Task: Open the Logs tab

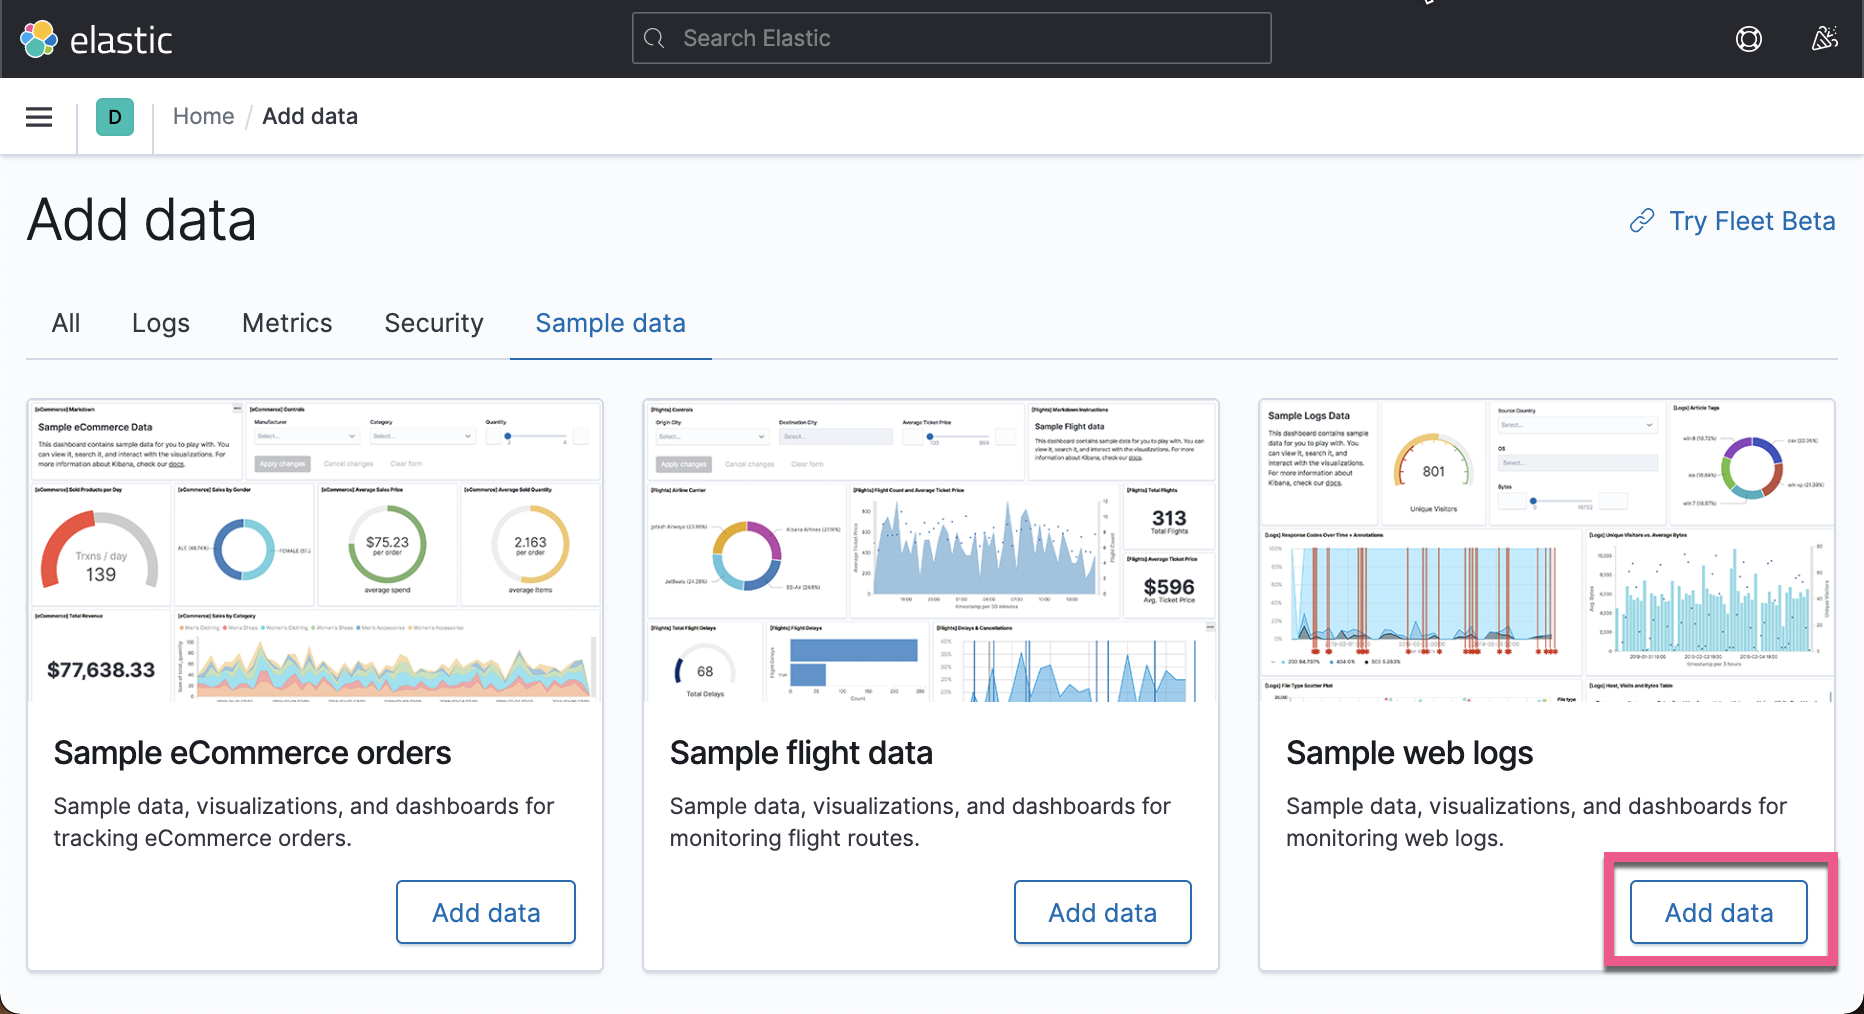Action: click(160, 322)
